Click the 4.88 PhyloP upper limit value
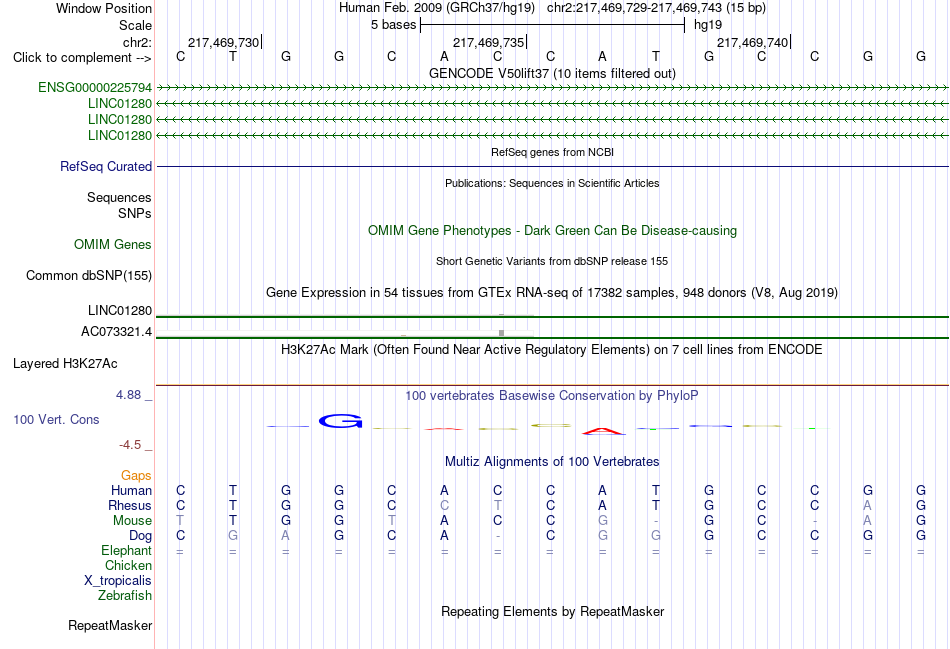Viewport: 950px width, 649px height. 128,395
